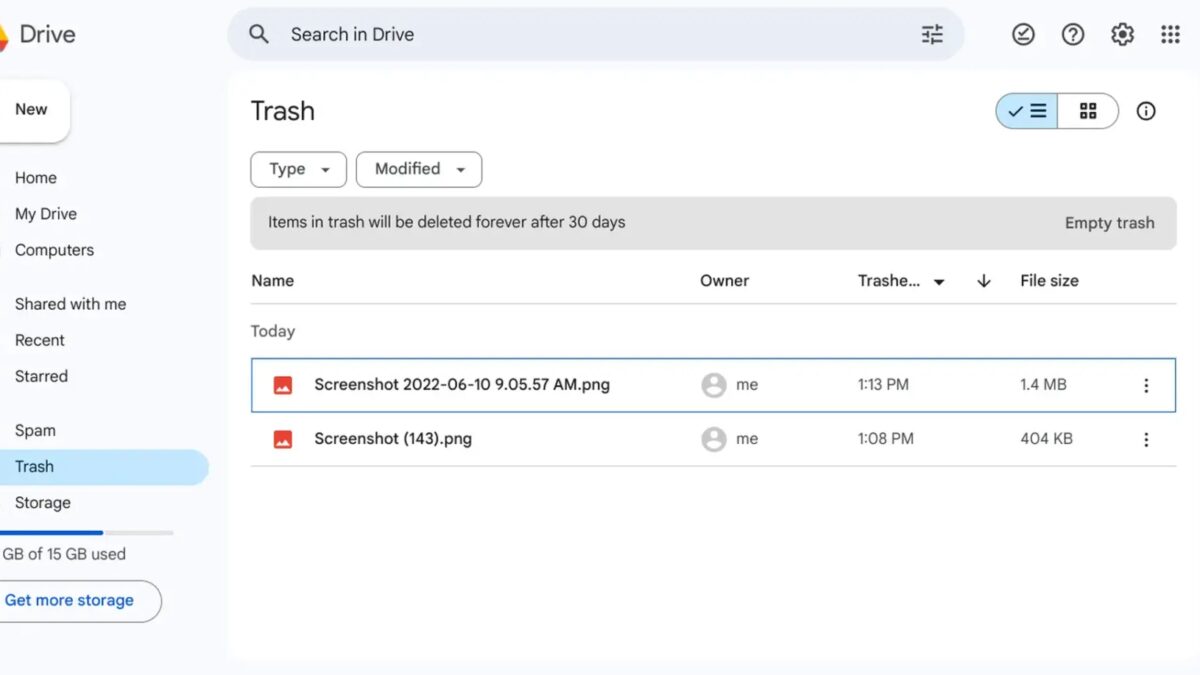Reverse sort direction with the arrow icon
Screen dimensions: 1200x675
[983, 281]
